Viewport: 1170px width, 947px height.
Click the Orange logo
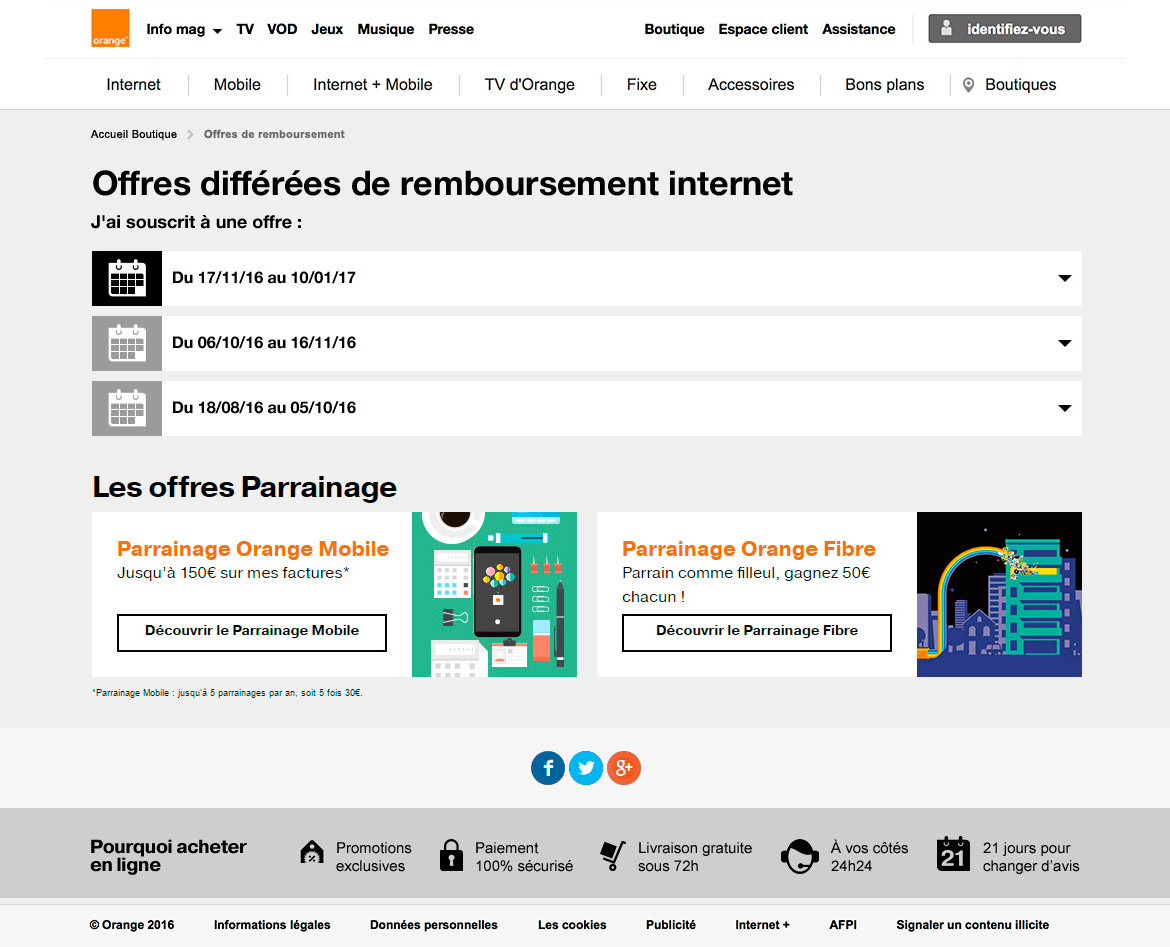pos(110,29)
